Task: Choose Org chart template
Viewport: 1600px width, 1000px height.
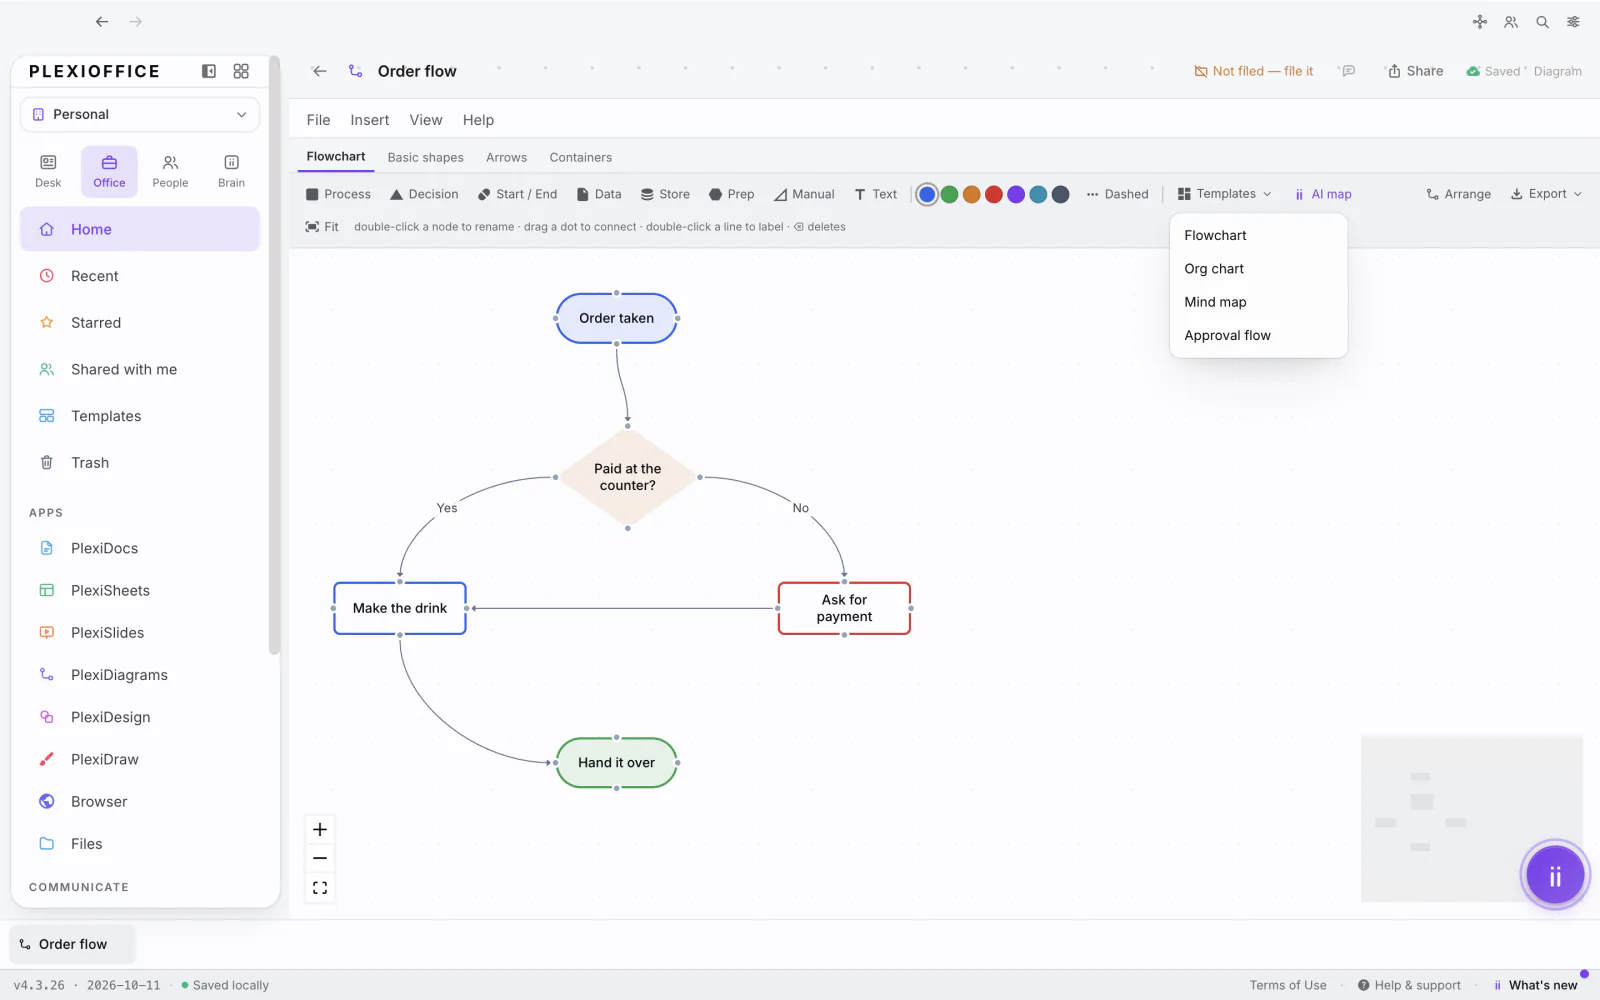Action: click(1258, 269)
